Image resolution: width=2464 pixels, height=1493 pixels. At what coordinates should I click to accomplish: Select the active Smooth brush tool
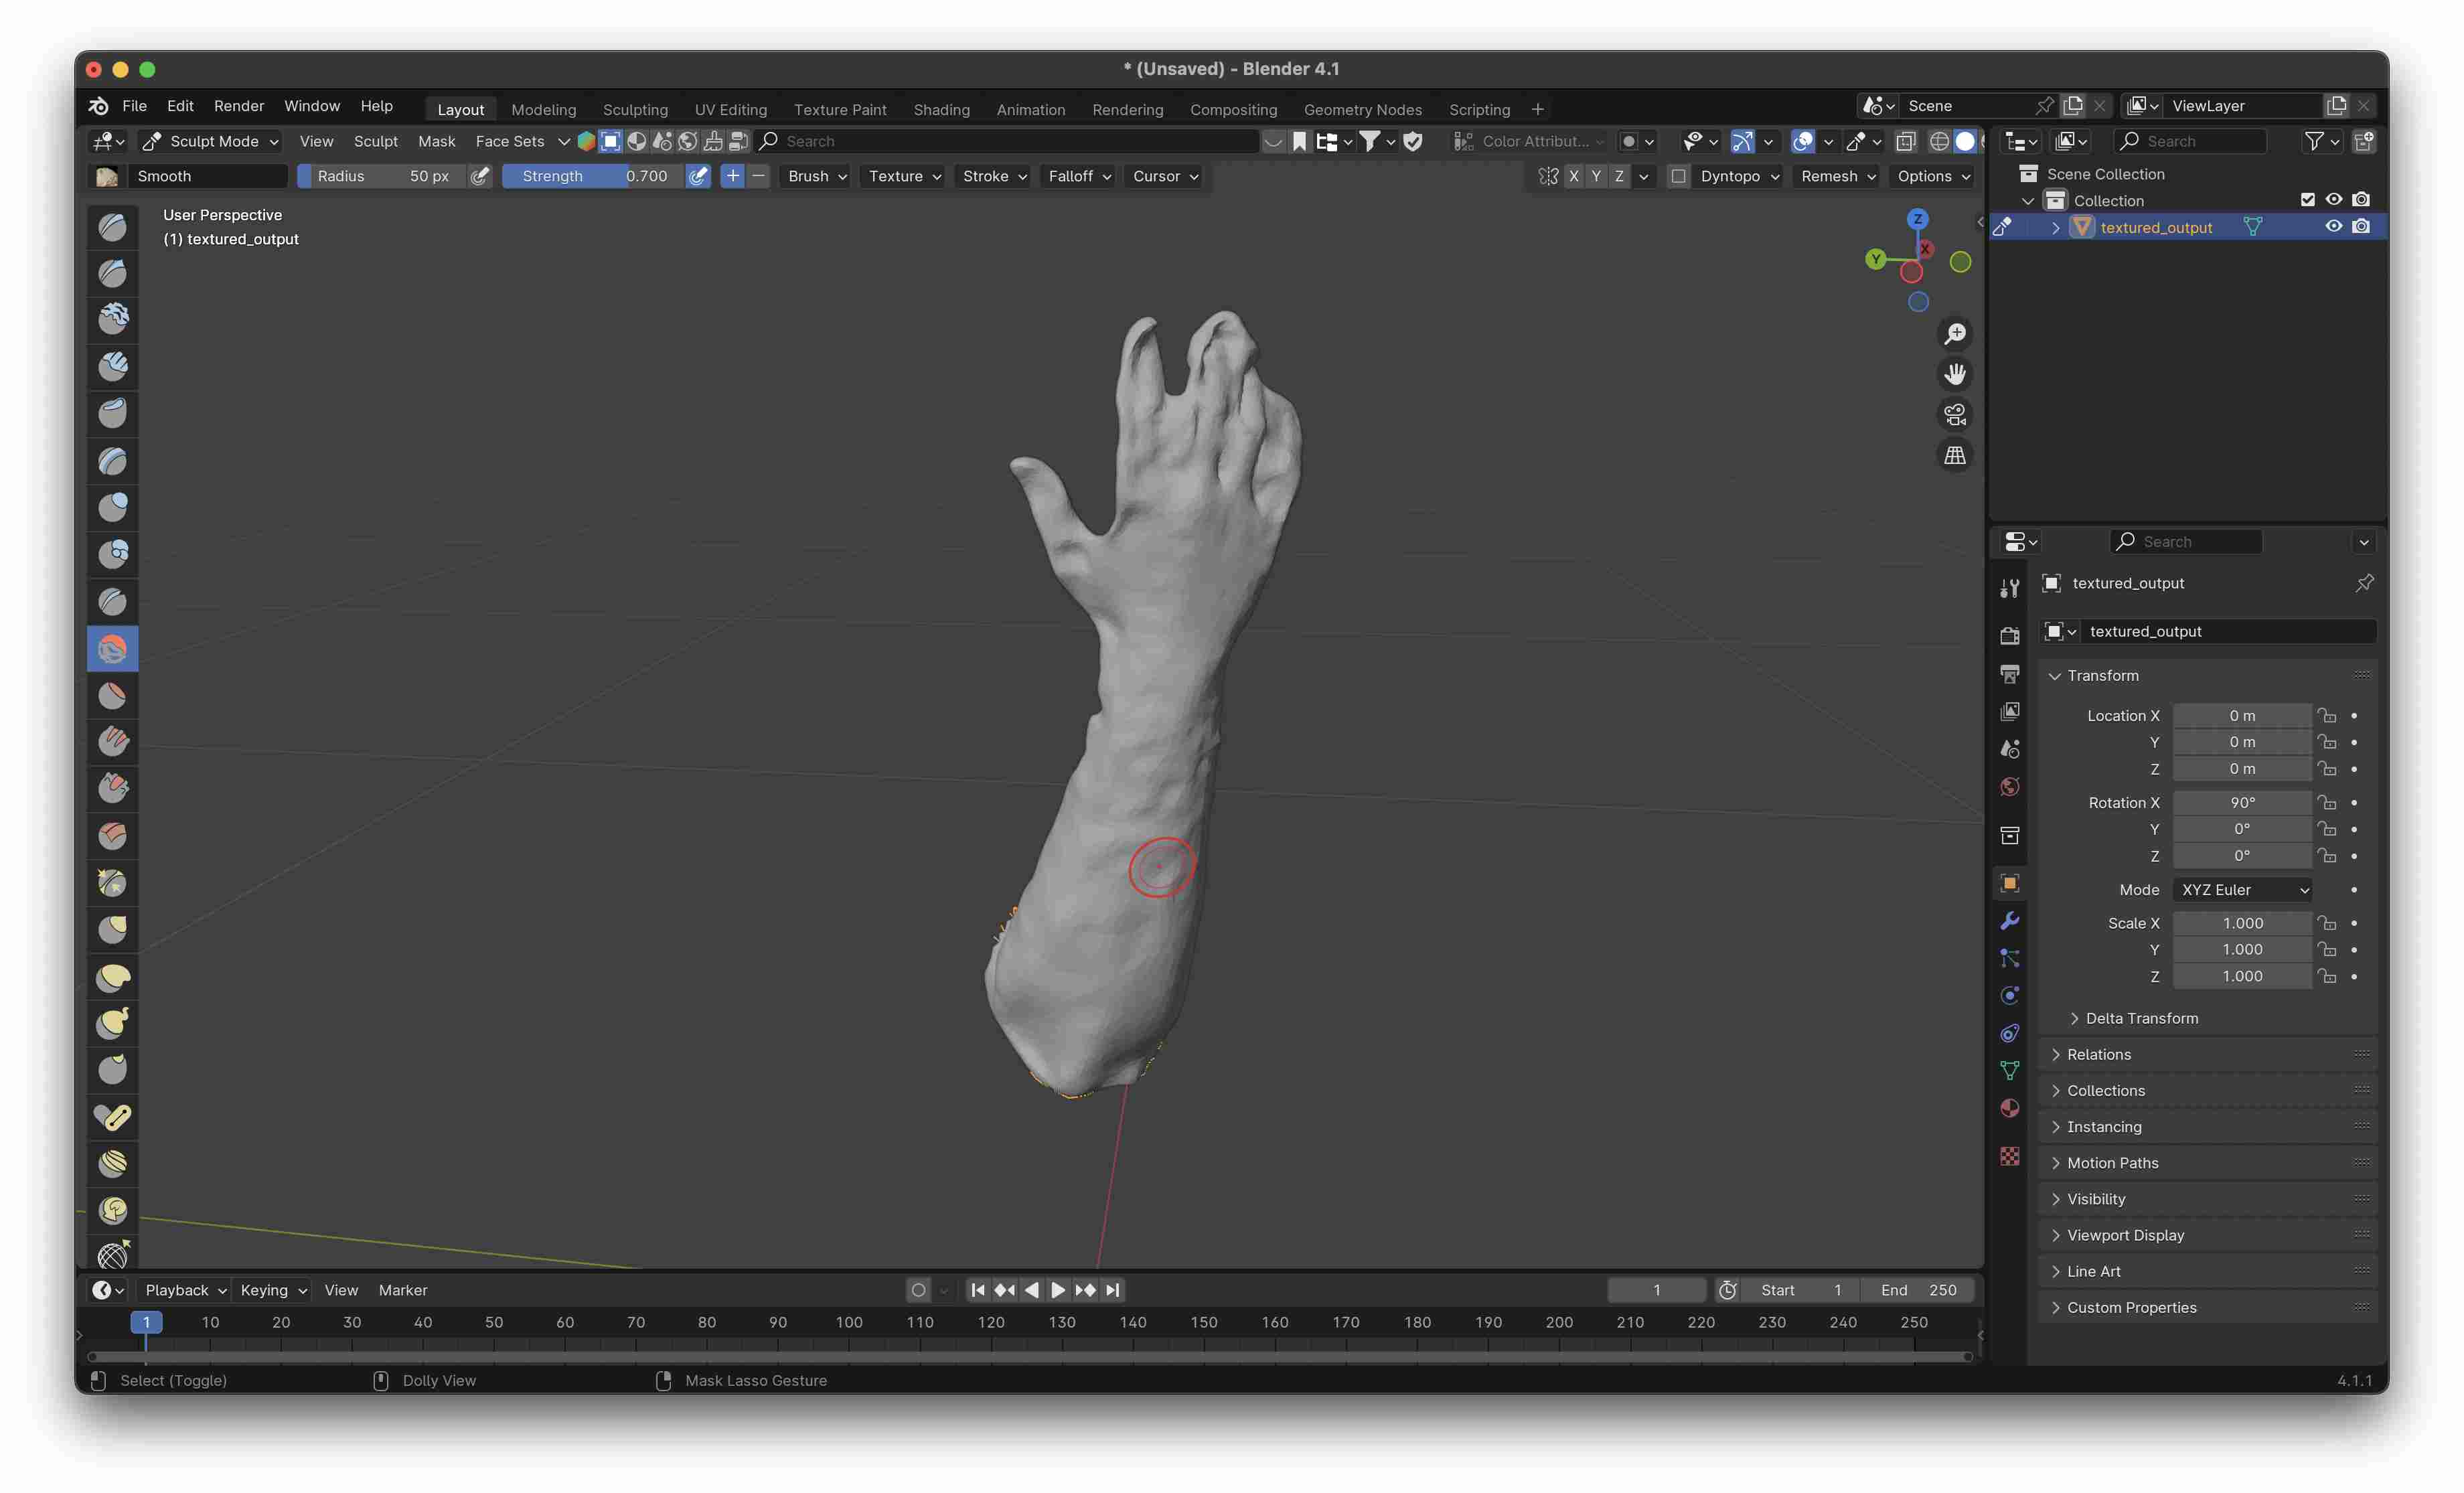click(112, 649)
